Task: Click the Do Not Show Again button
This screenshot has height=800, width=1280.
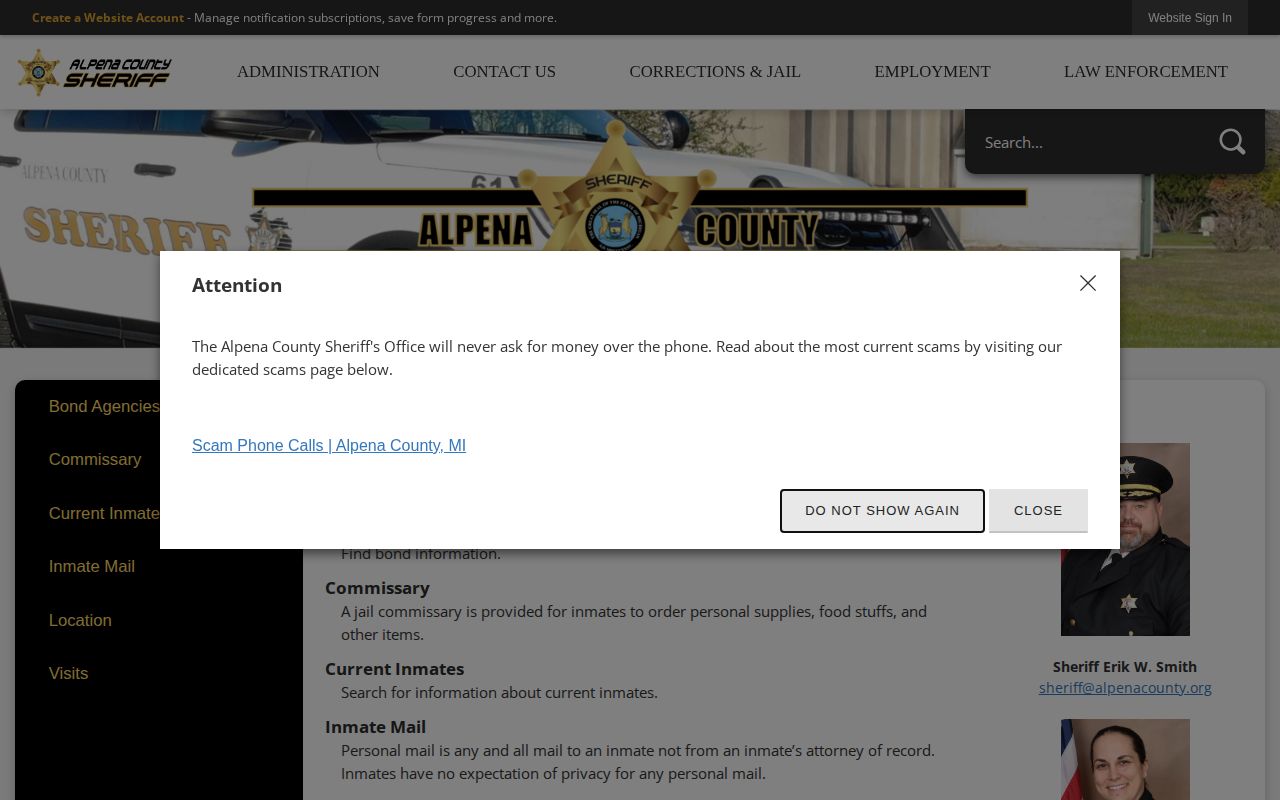Action: pyautogui.click(x=882, y=511)
